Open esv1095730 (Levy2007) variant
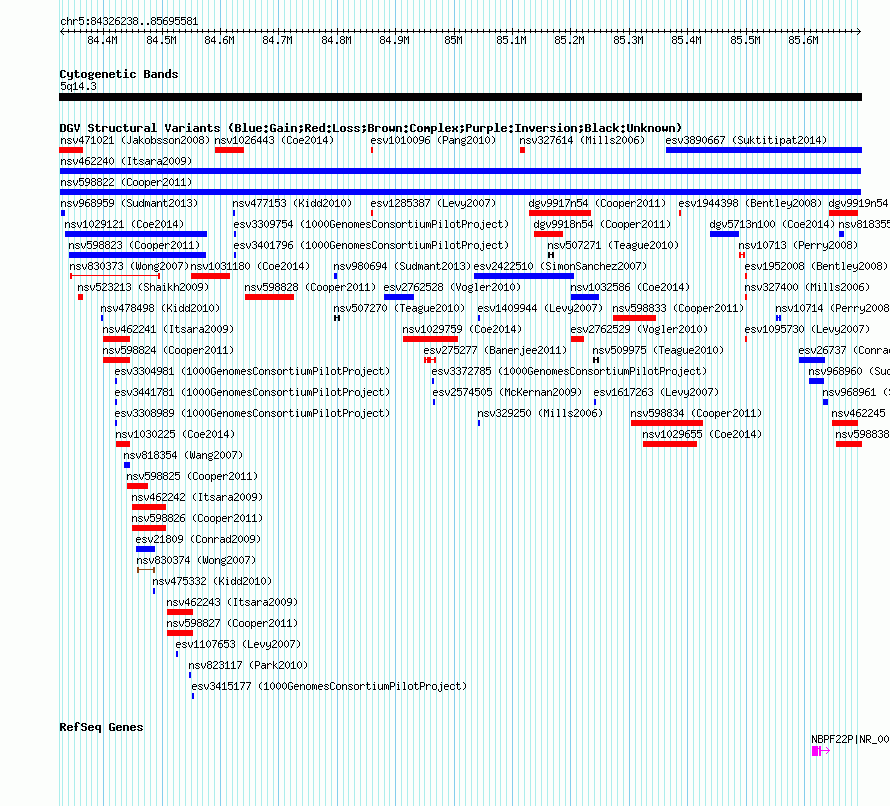This screenshot has height=806, width=890. (807, 329)
